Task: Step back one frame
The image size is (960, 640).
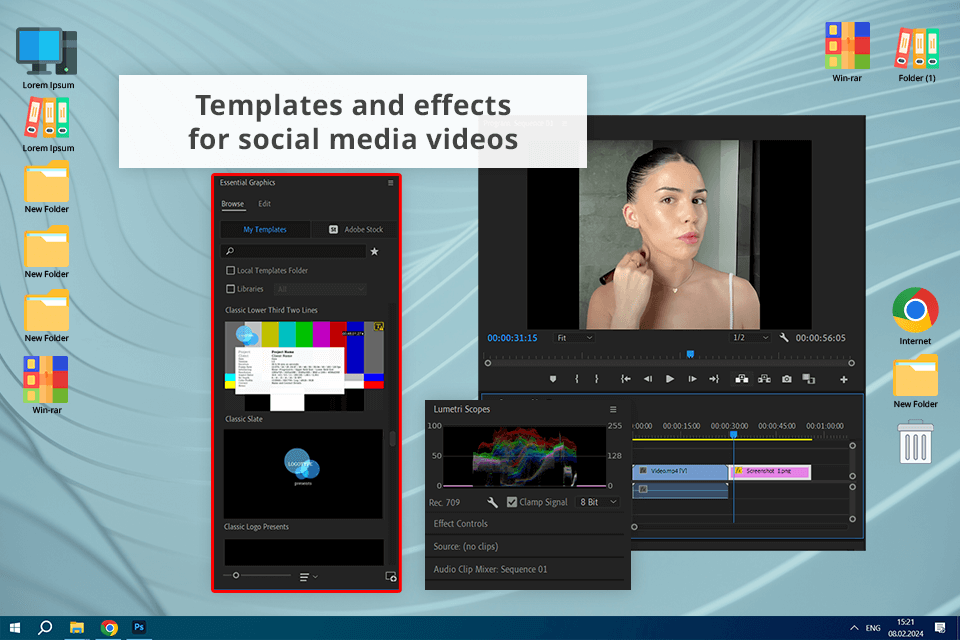Action: tap(648, 379)
